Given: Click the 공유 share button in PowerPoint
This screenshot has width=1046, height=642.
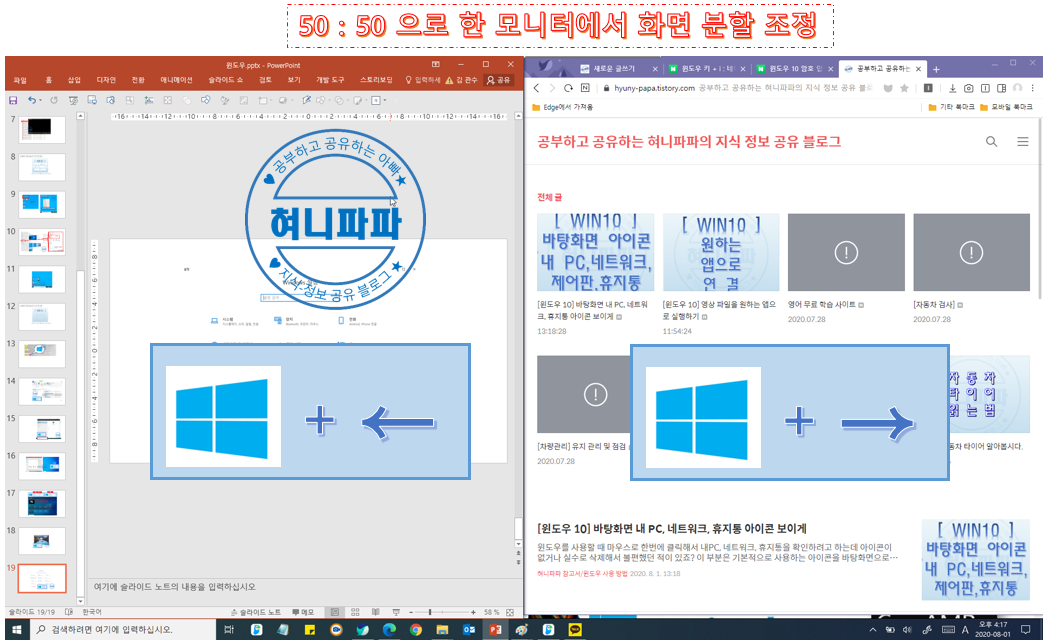Looking at the screenshot, I should tap(498, 80).
